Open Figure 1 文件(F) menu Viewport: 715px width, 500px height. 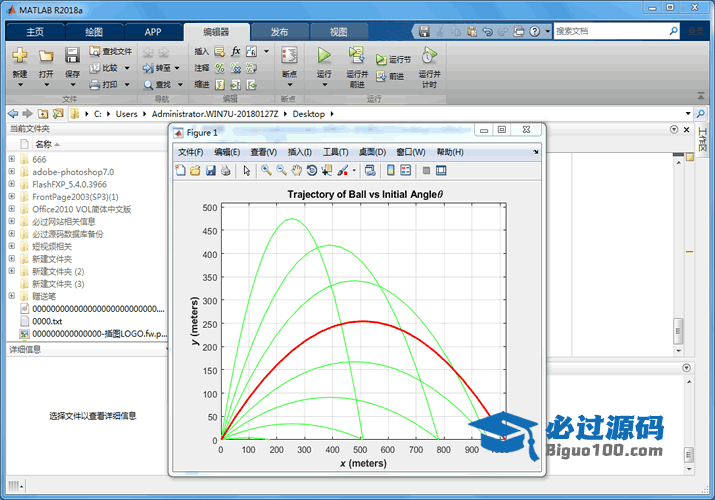tap(191, 152)
